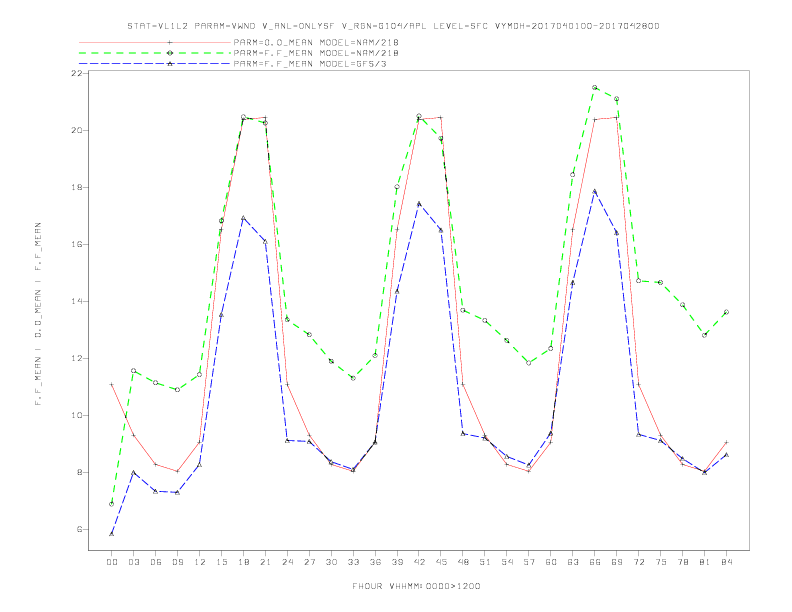This screenshot has height=612, width=792.
Task: Click x-axis tick label 09
Action: click(x=177, y=562)
